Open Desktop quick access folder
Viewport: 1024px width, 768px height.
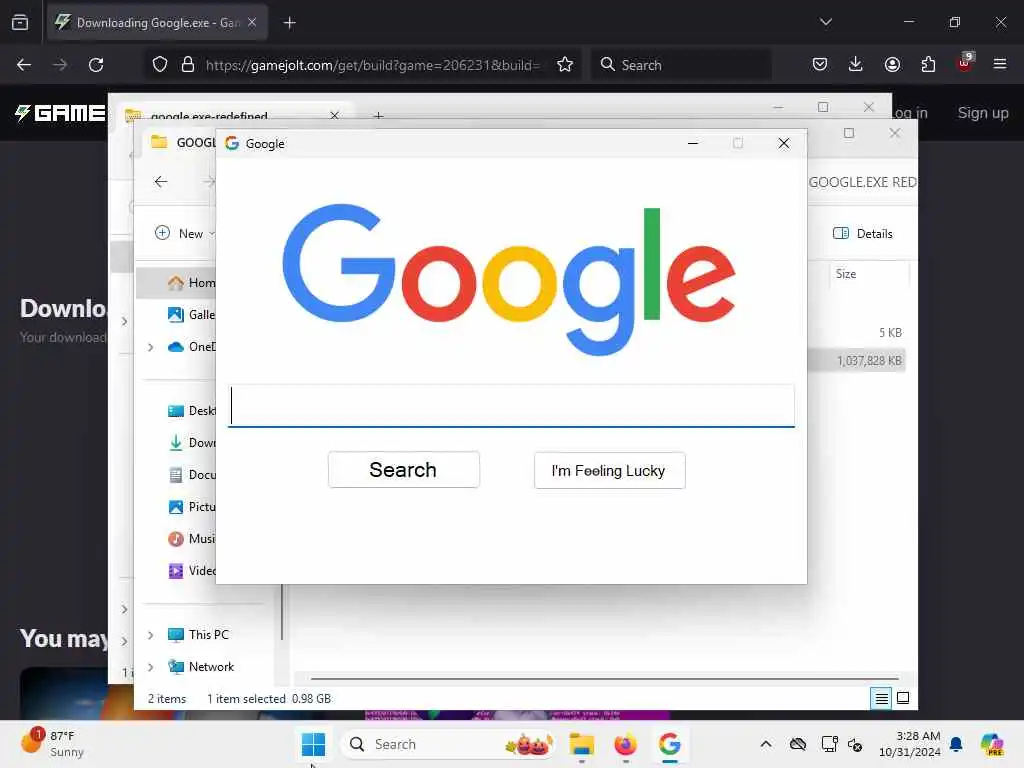tap(191, 411)
